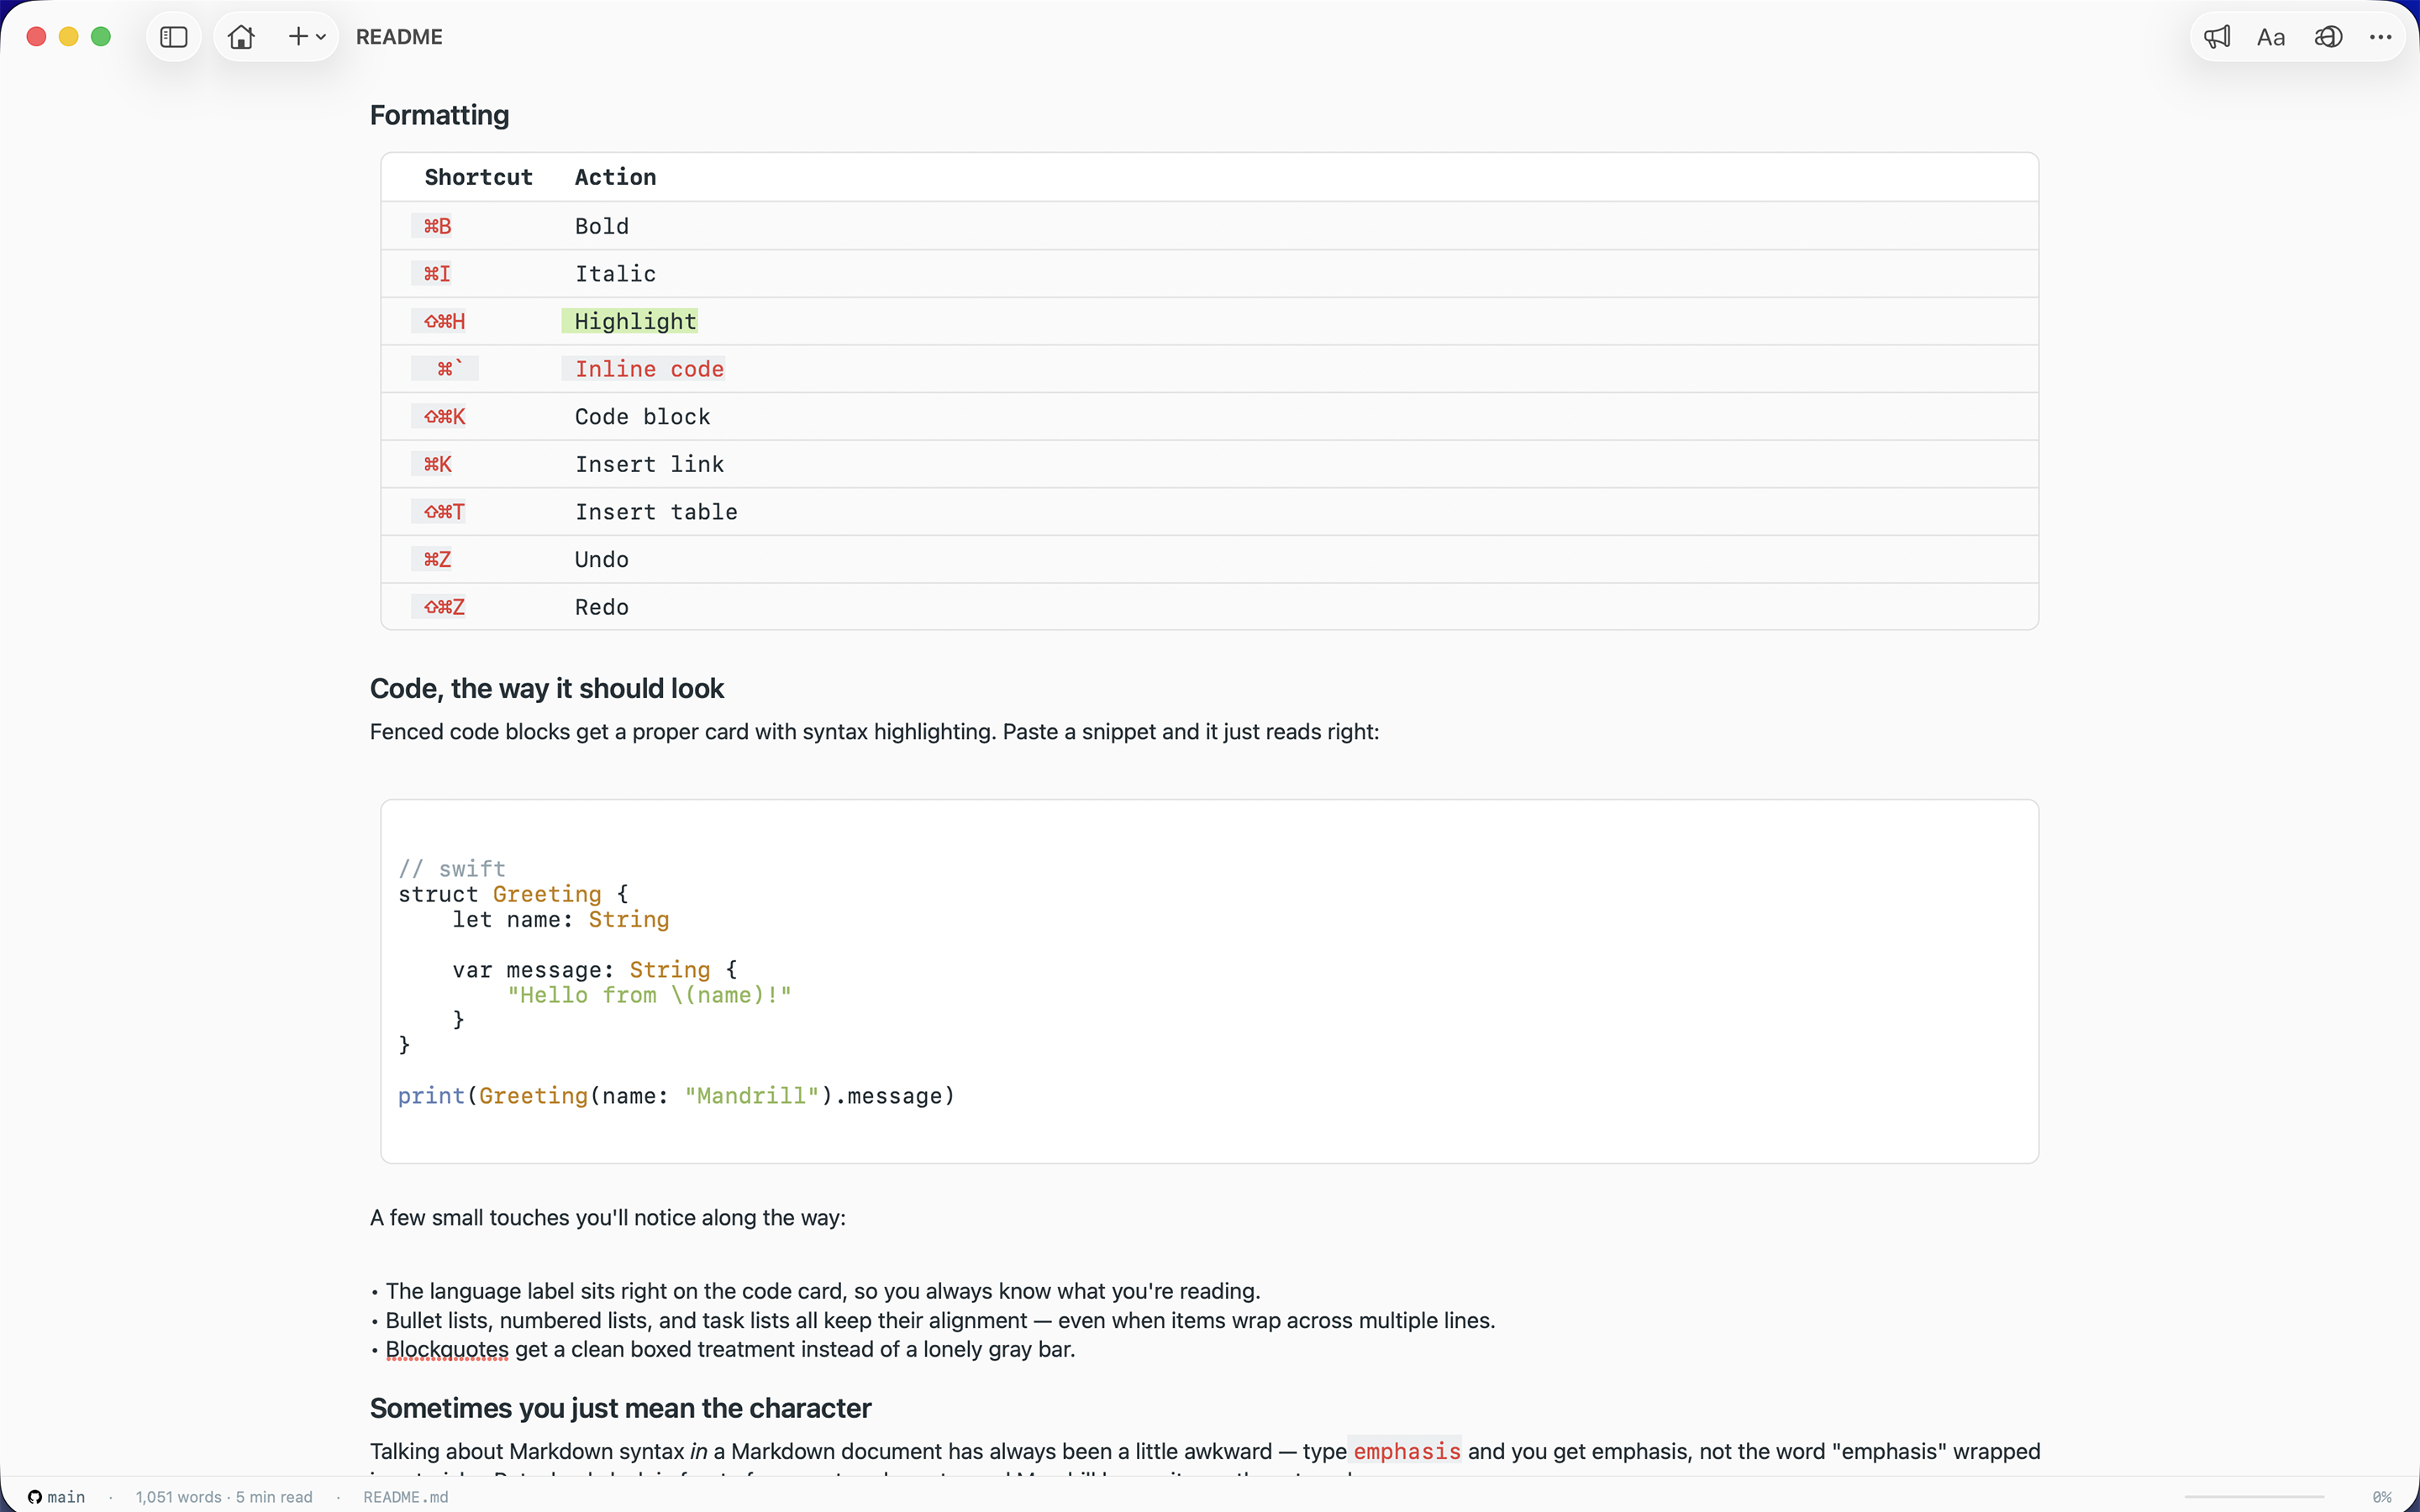Click the '// swift' comment line

tap(452, 869)
